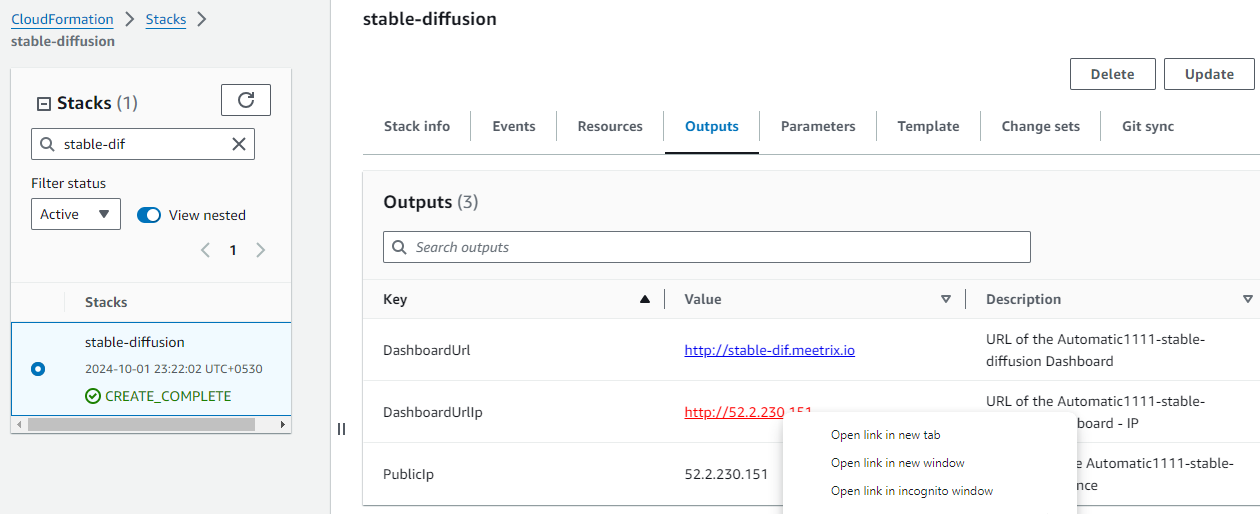
Task: Choose Open link in new tab
Action: [886, 435]
